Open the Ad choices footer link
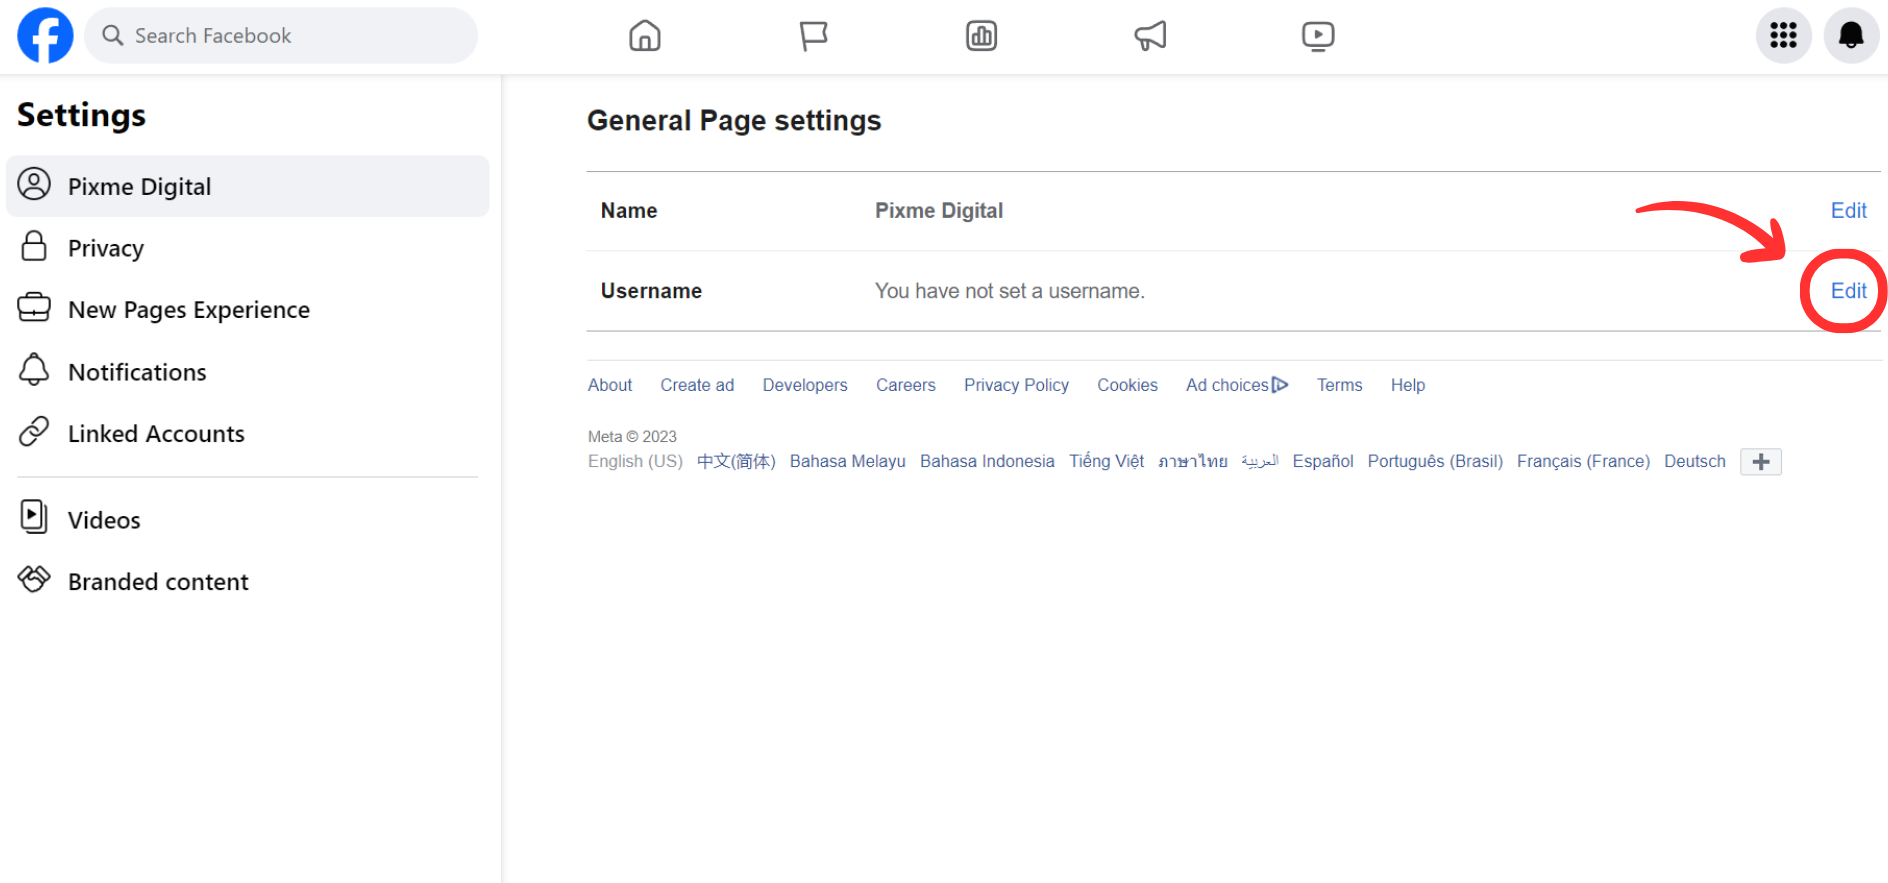Image resolution: width=1888 pixels, height=883 pixels. tap(1236, 385)
